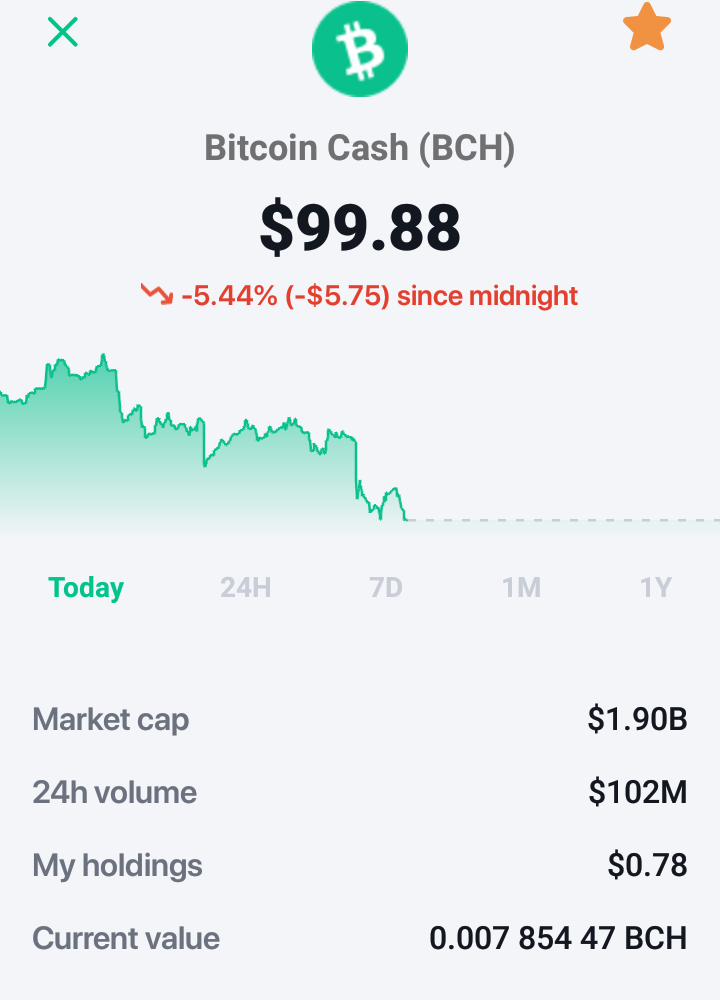
Task: Tap the 0.007 854 47 BCH value
Action: coord(558,938)
